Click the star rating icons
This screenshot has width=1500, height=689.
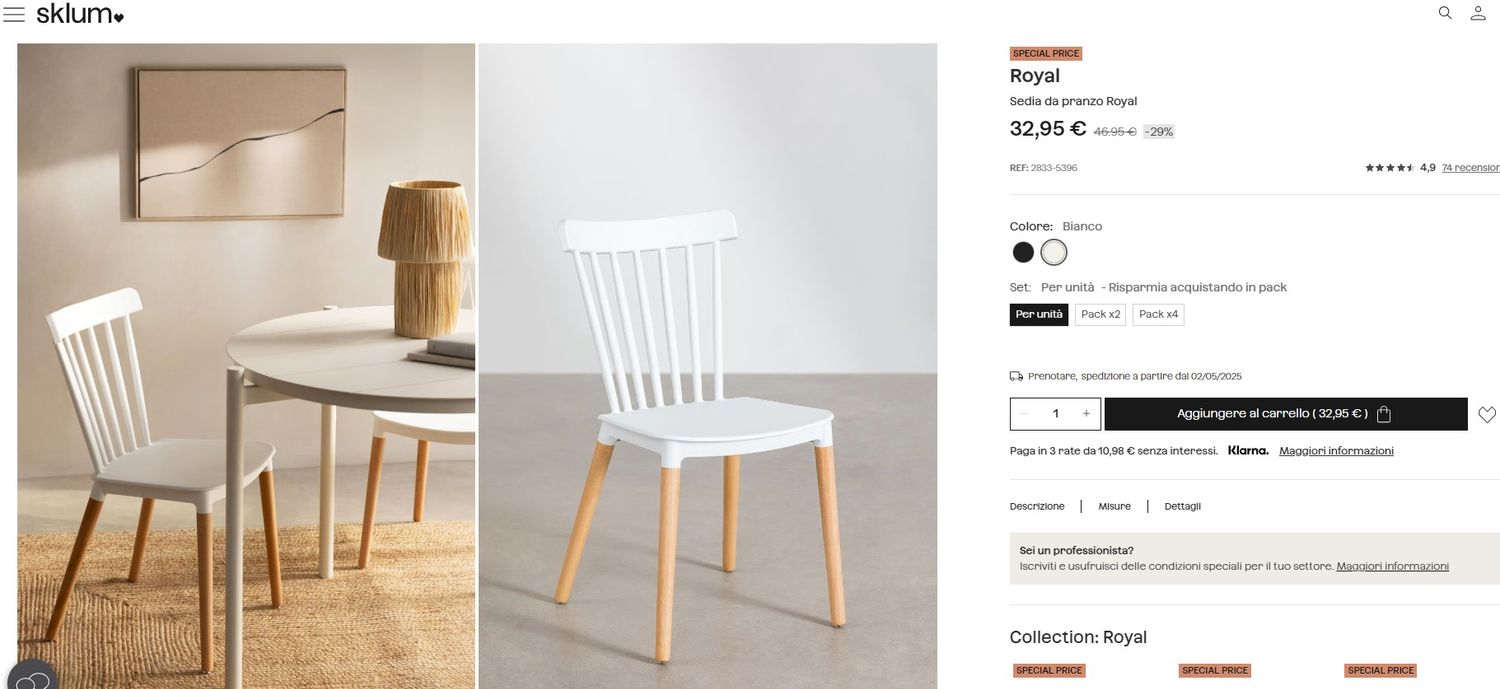click(1390, 168)
